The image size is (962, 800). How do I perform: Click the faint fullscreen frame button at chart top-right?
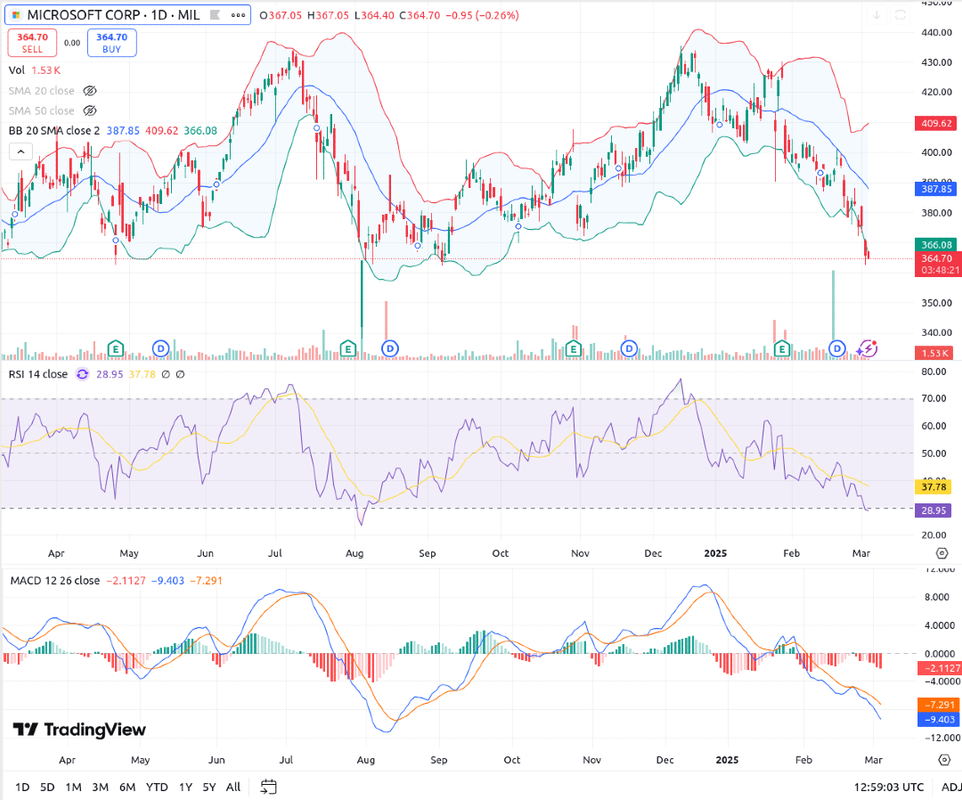[x=900, y=15]
